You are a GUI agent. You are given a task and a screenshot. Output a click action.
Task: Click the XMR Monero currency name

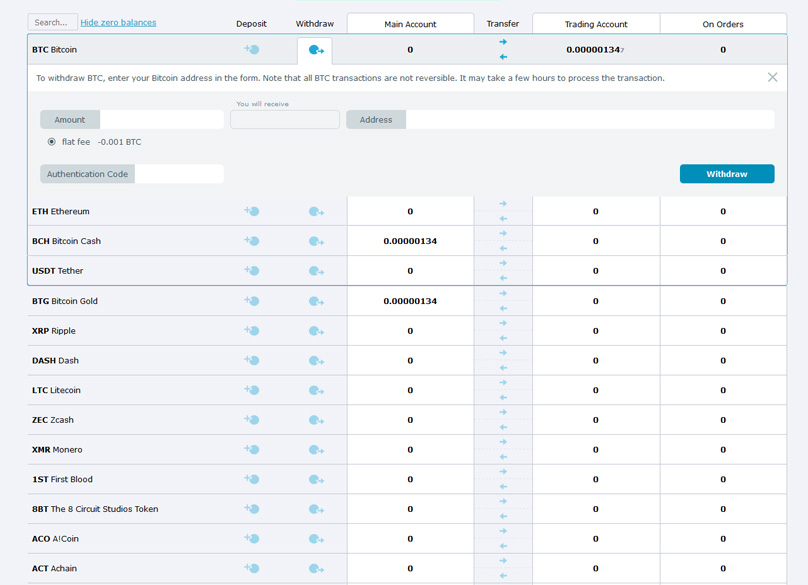pyautogui.click(x=57, y=449)
